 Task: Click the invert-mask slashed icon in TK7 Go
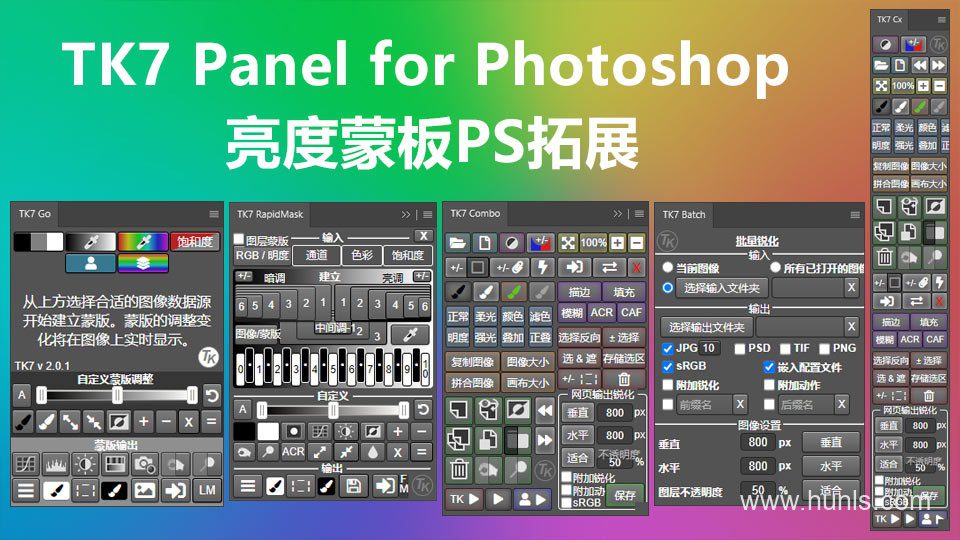(x=118, y=421)
